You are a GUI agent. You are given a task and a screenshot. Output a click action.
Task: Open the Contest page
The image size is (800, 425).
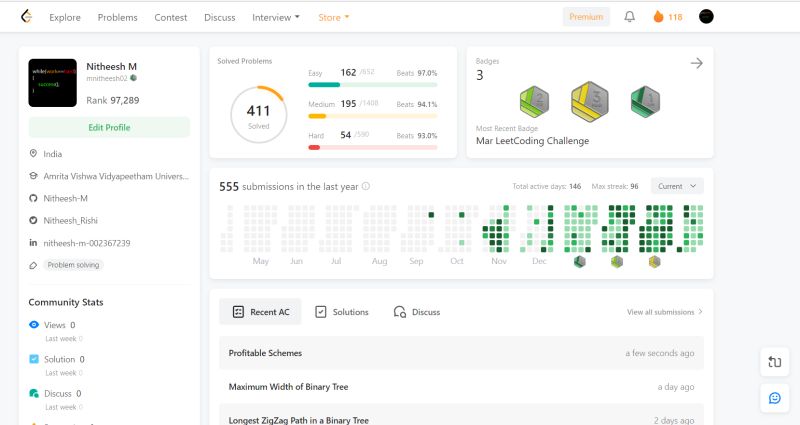(171, 17)
